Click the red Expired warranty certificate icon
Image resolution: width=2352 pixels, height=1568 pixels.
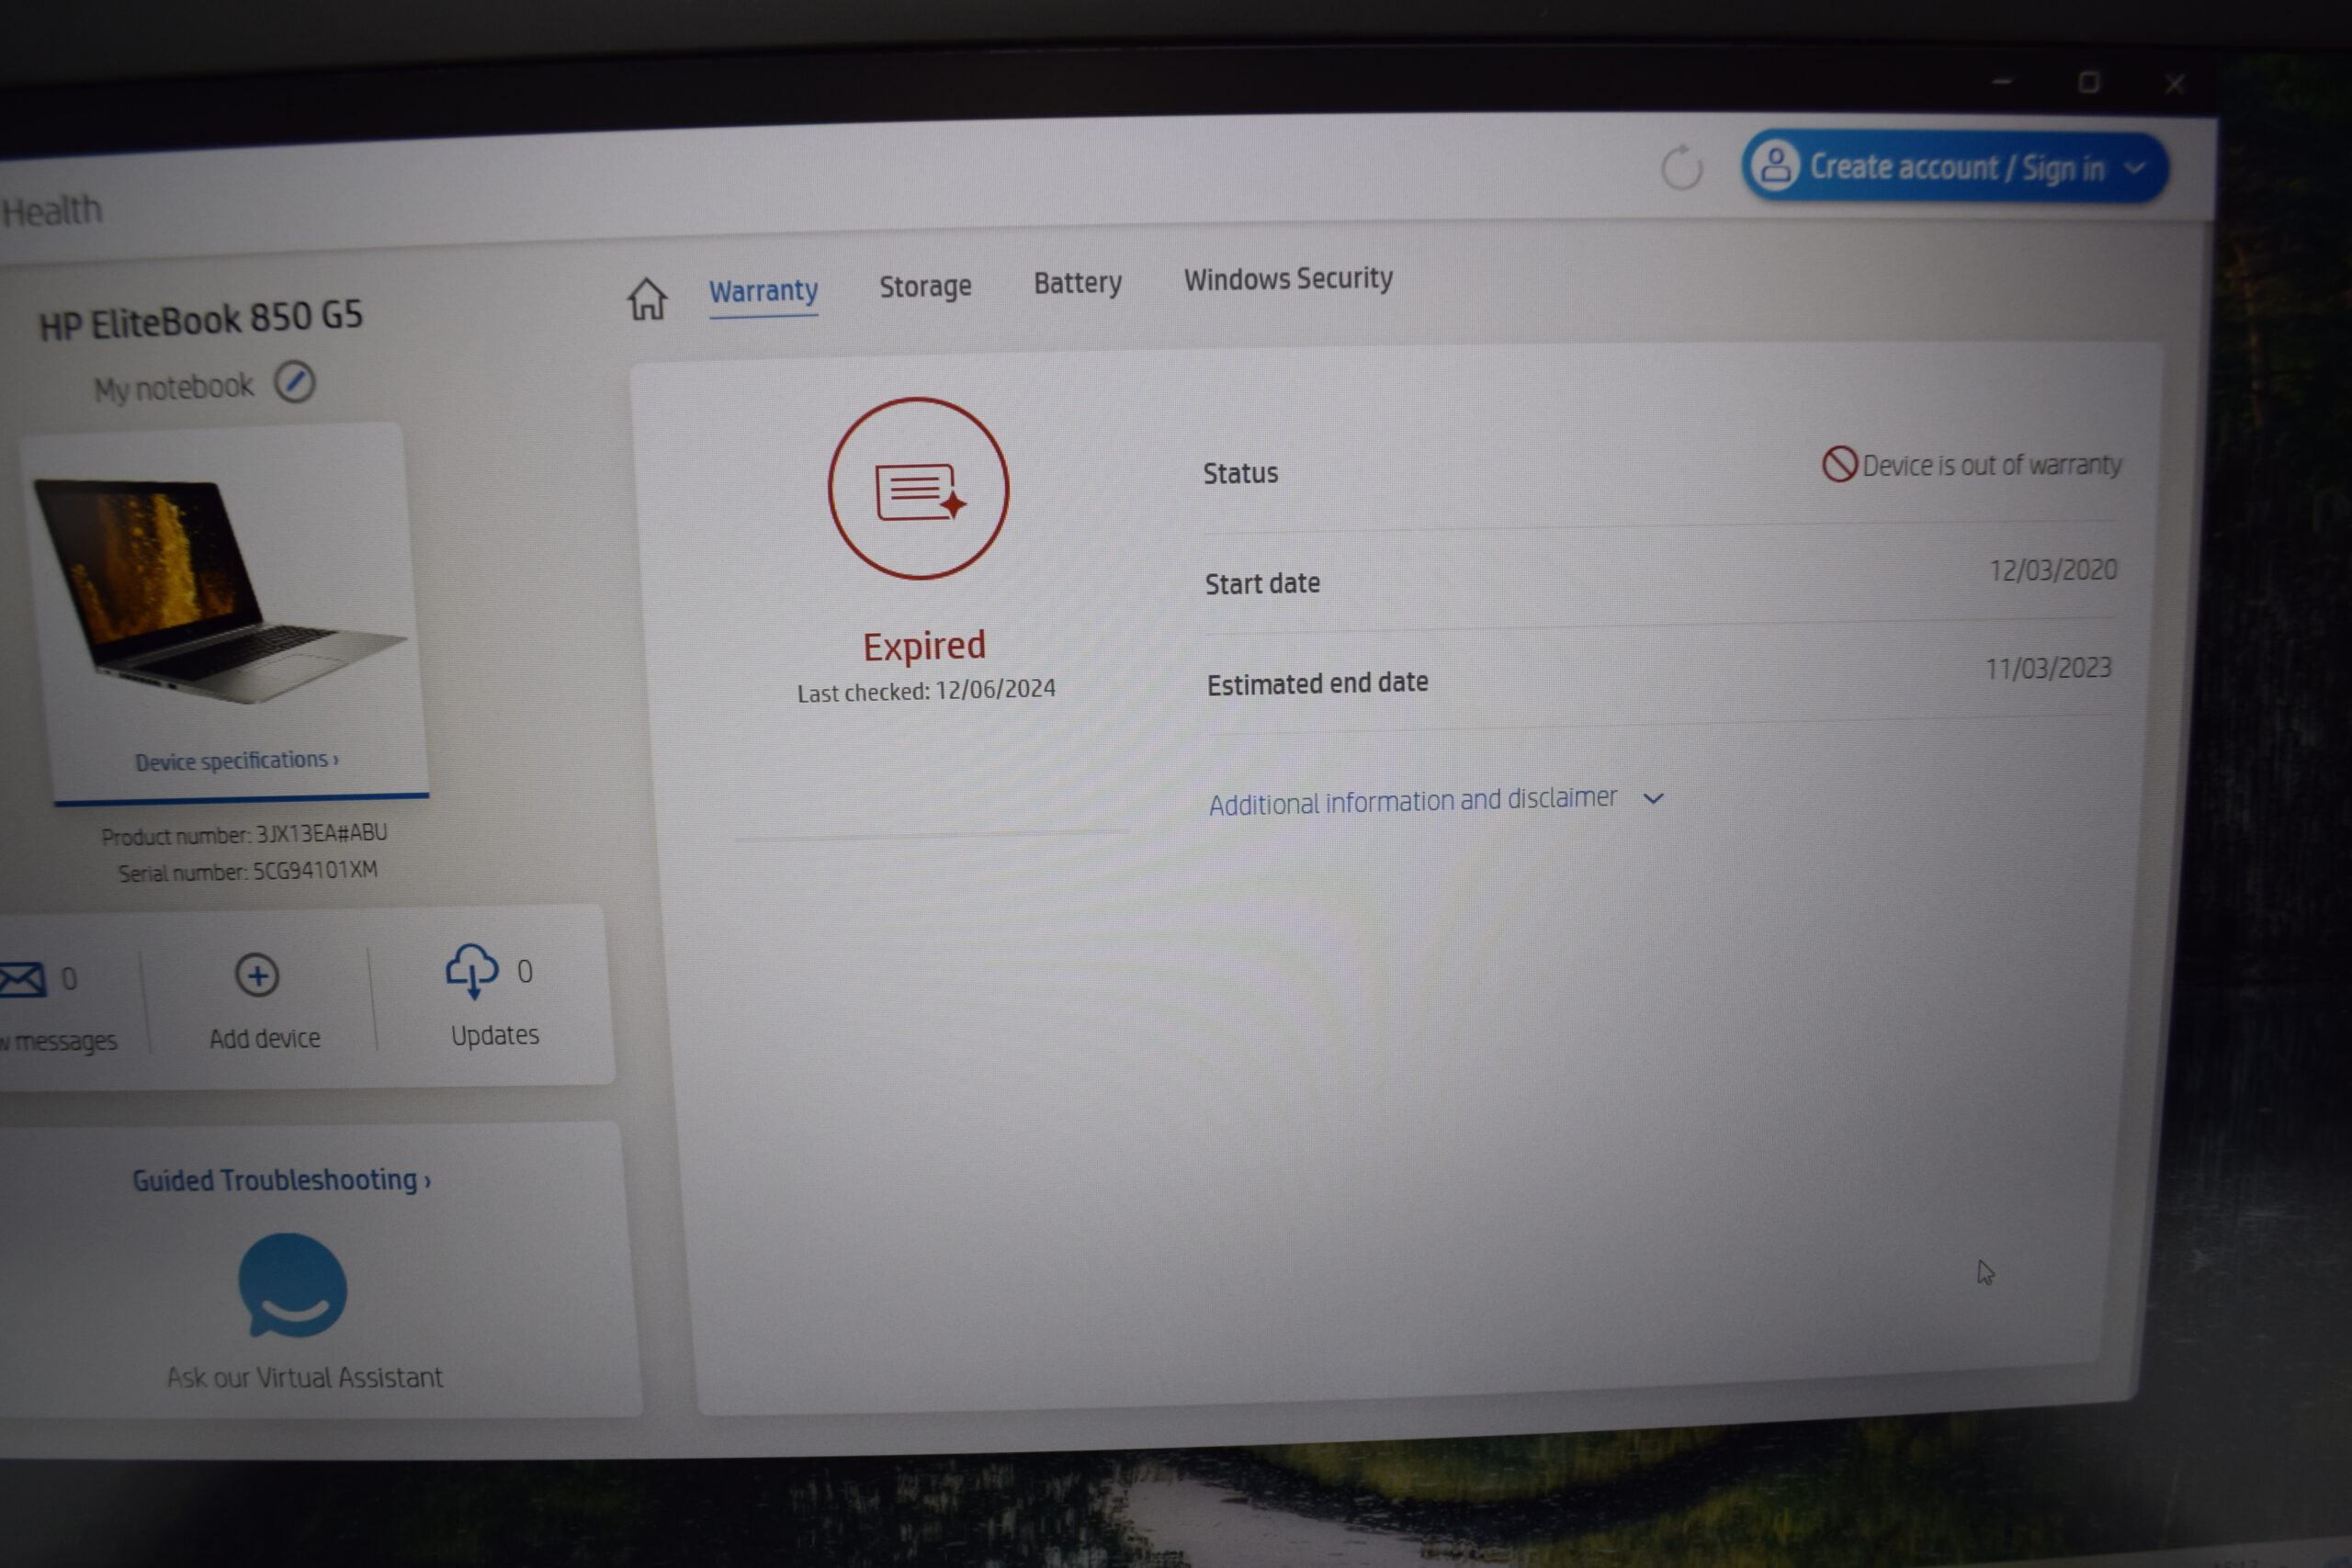[918, 489]
